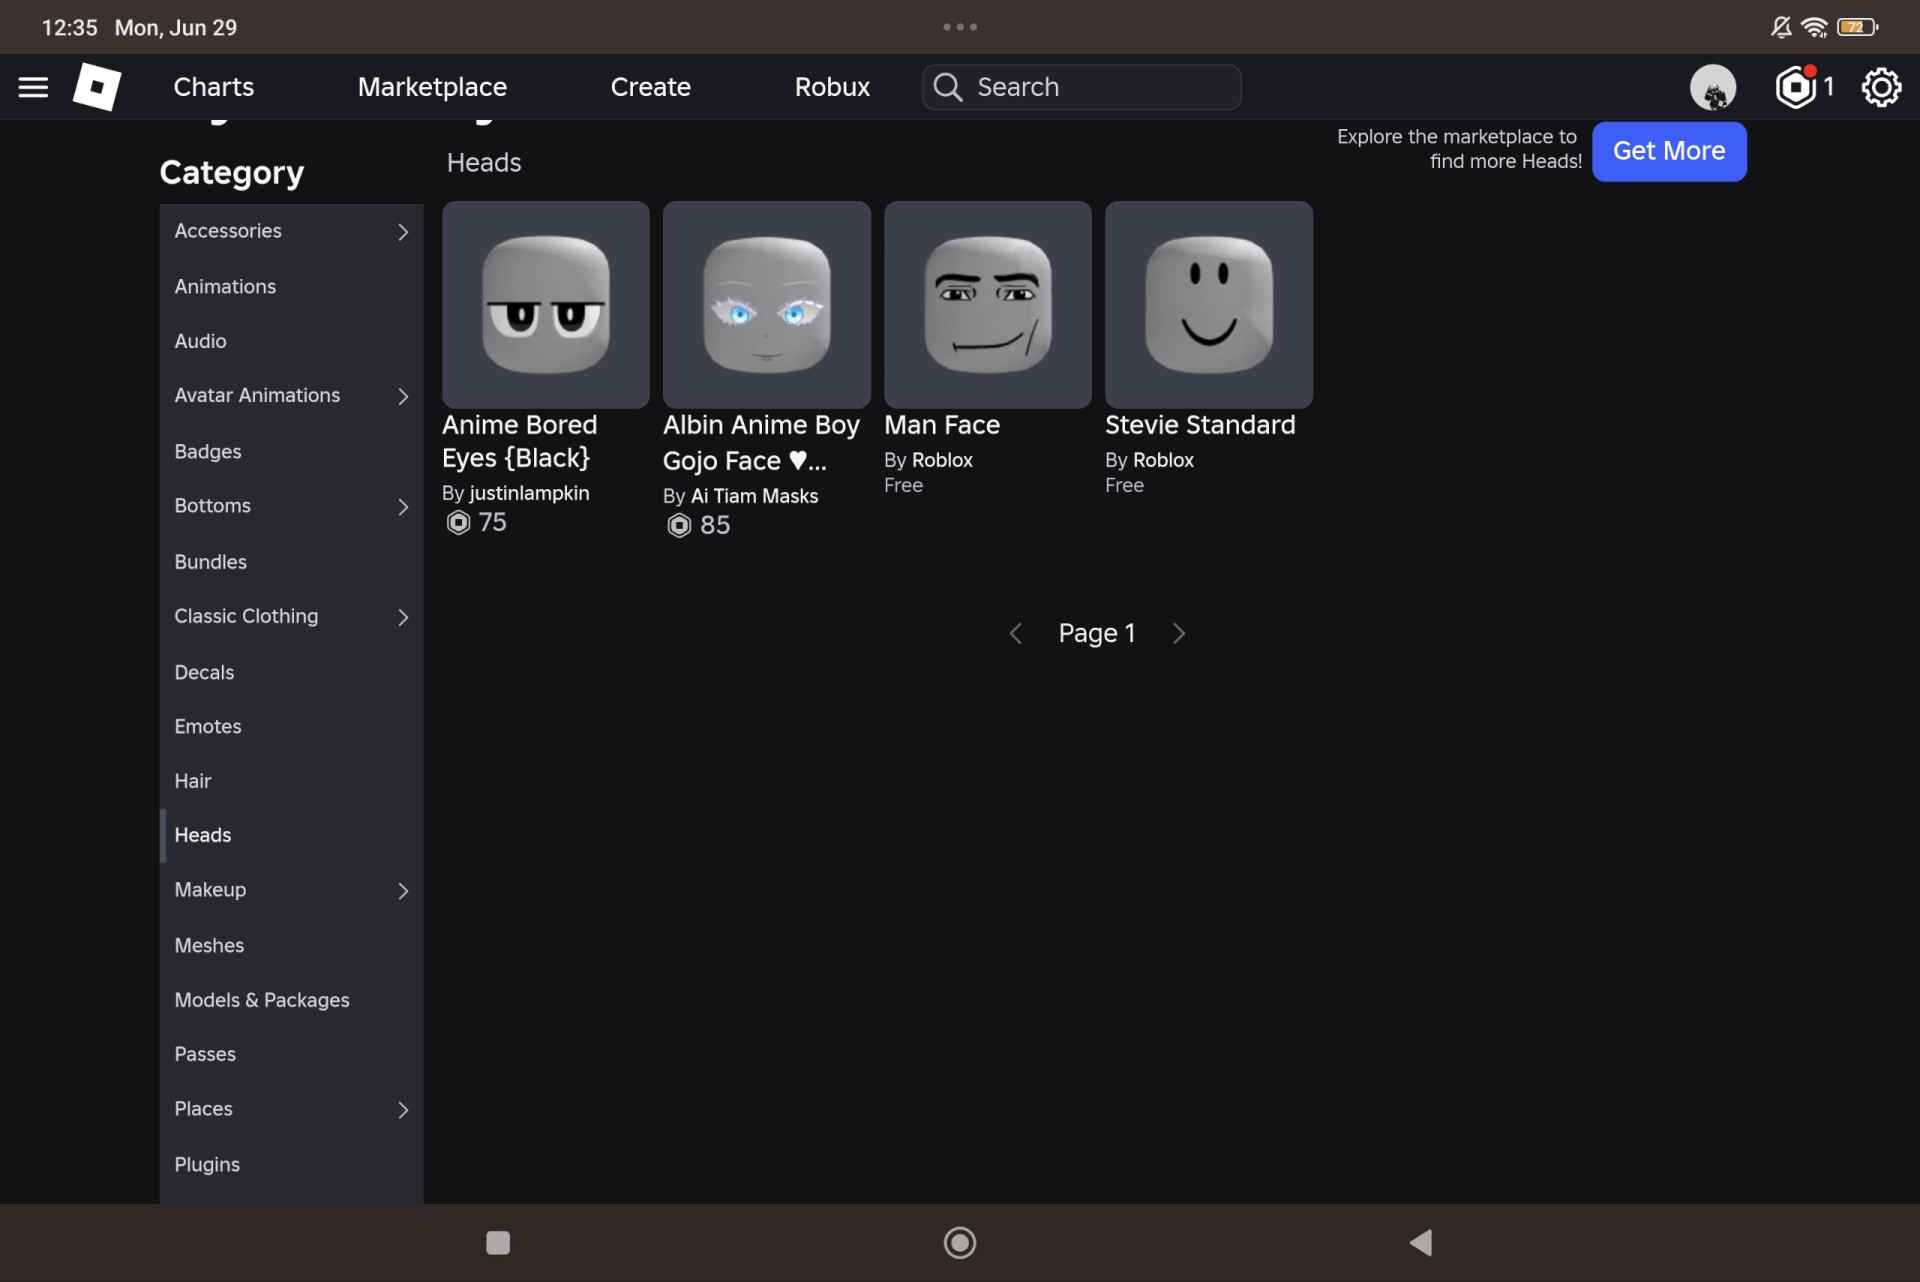The width and height of the screenshot is (1920, 1282).
Task: Visit Roblox creator link under Stevie Standard
Action: (1163, 460)
